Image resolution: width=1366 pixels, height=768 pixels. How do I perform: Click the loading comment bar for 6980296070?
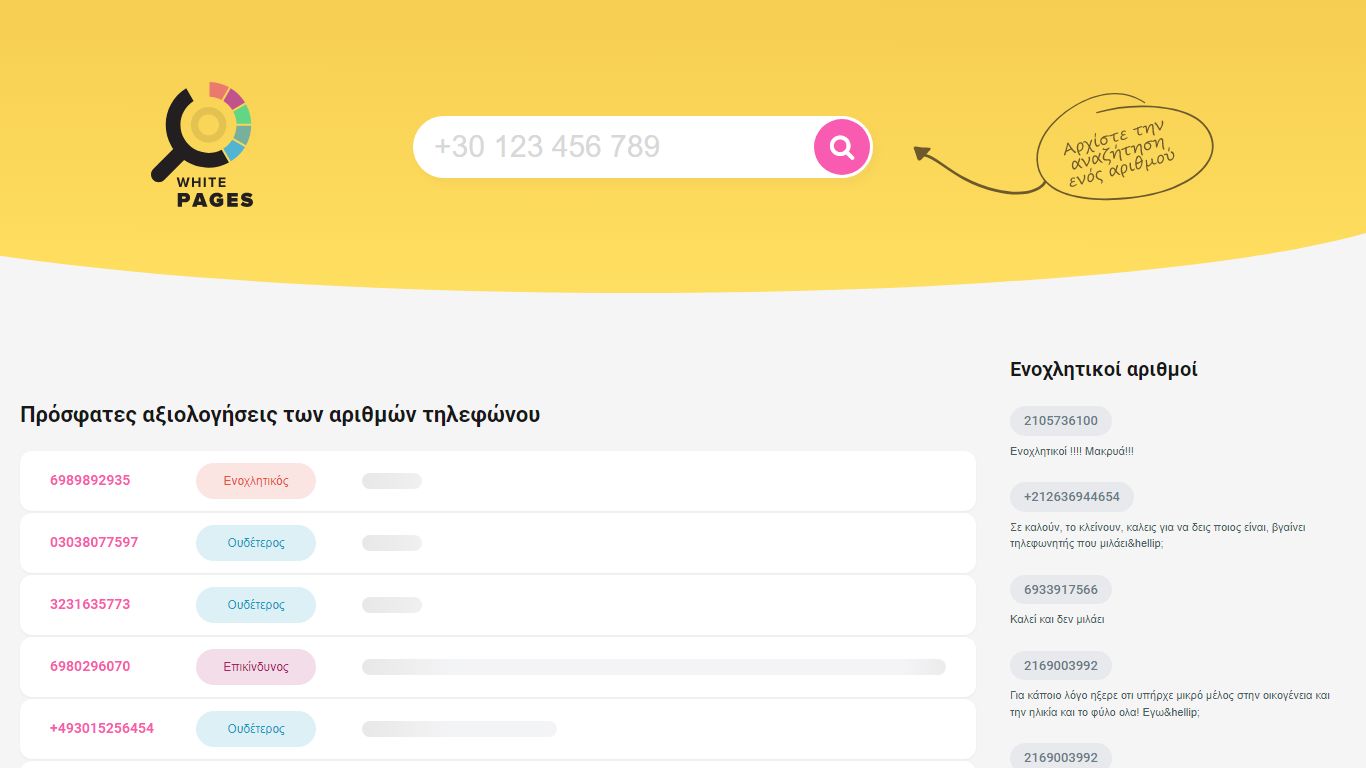point(654,667)
